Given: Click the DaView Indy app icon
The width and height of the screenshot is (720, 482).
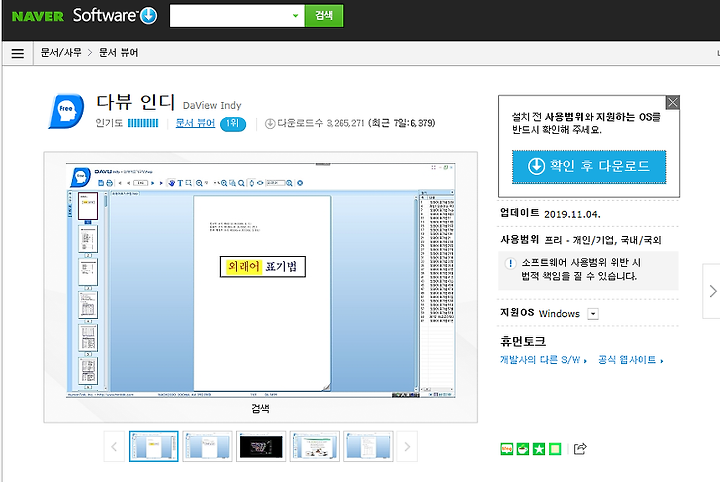Looking at the screenshot, I should 67,111.
